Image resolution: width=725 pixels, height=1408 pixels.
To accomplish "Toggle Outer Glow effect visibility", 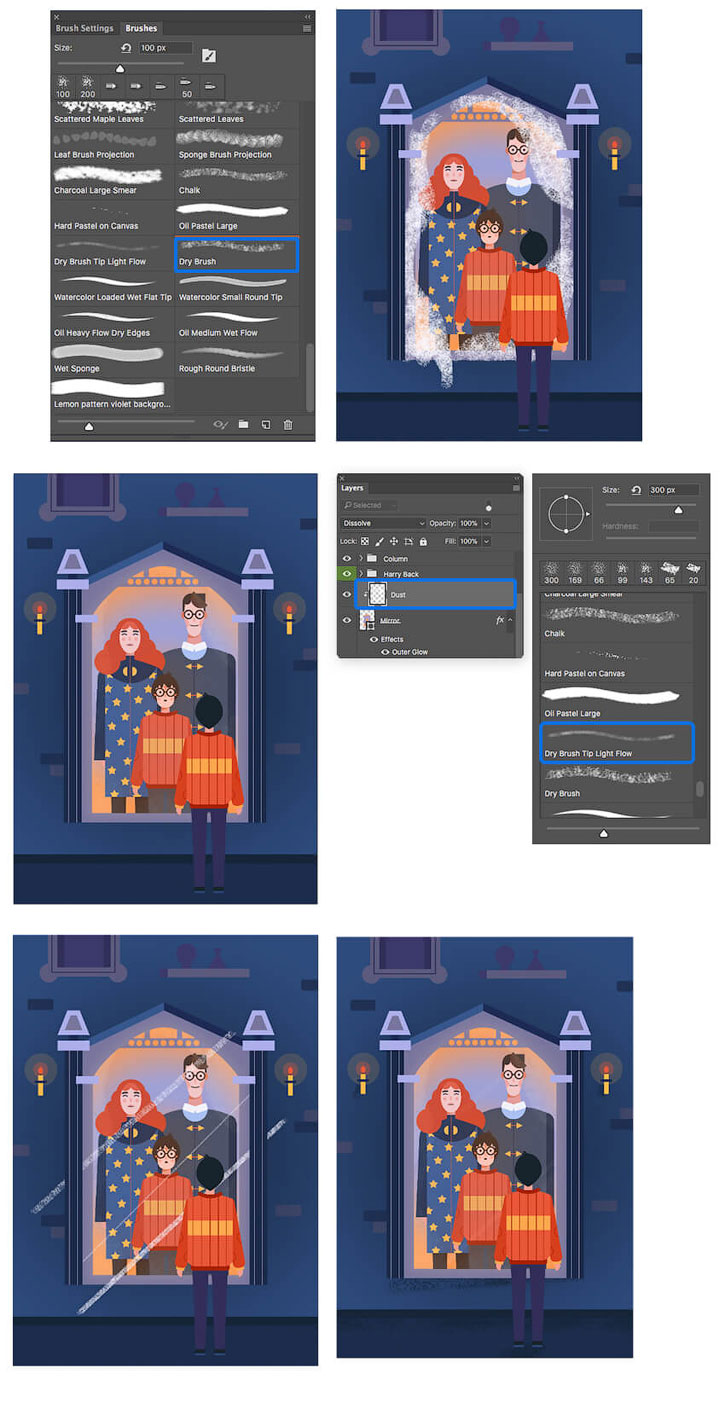I will (383, 651).
